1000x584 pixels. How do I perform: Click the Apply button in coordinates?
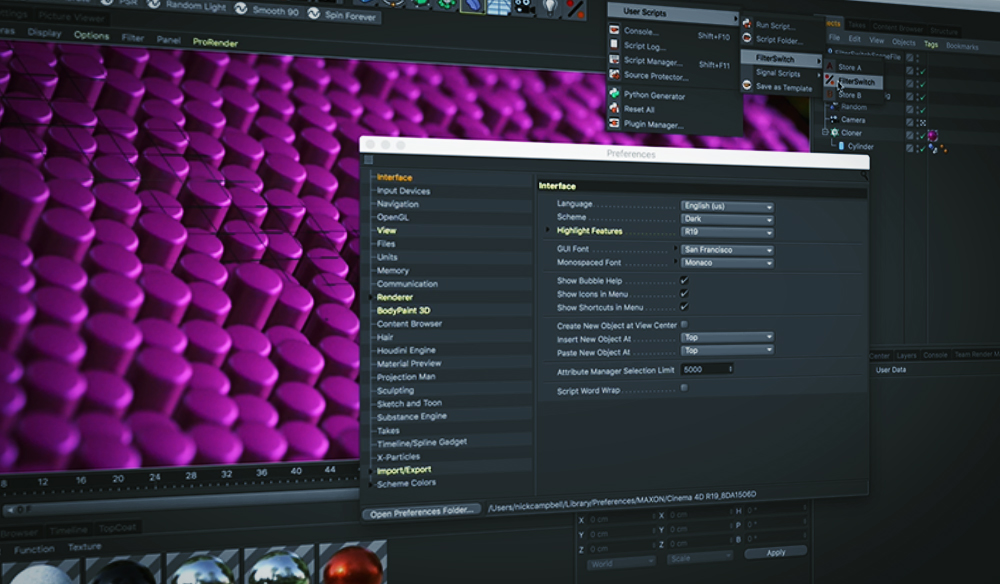coord(776,552)
